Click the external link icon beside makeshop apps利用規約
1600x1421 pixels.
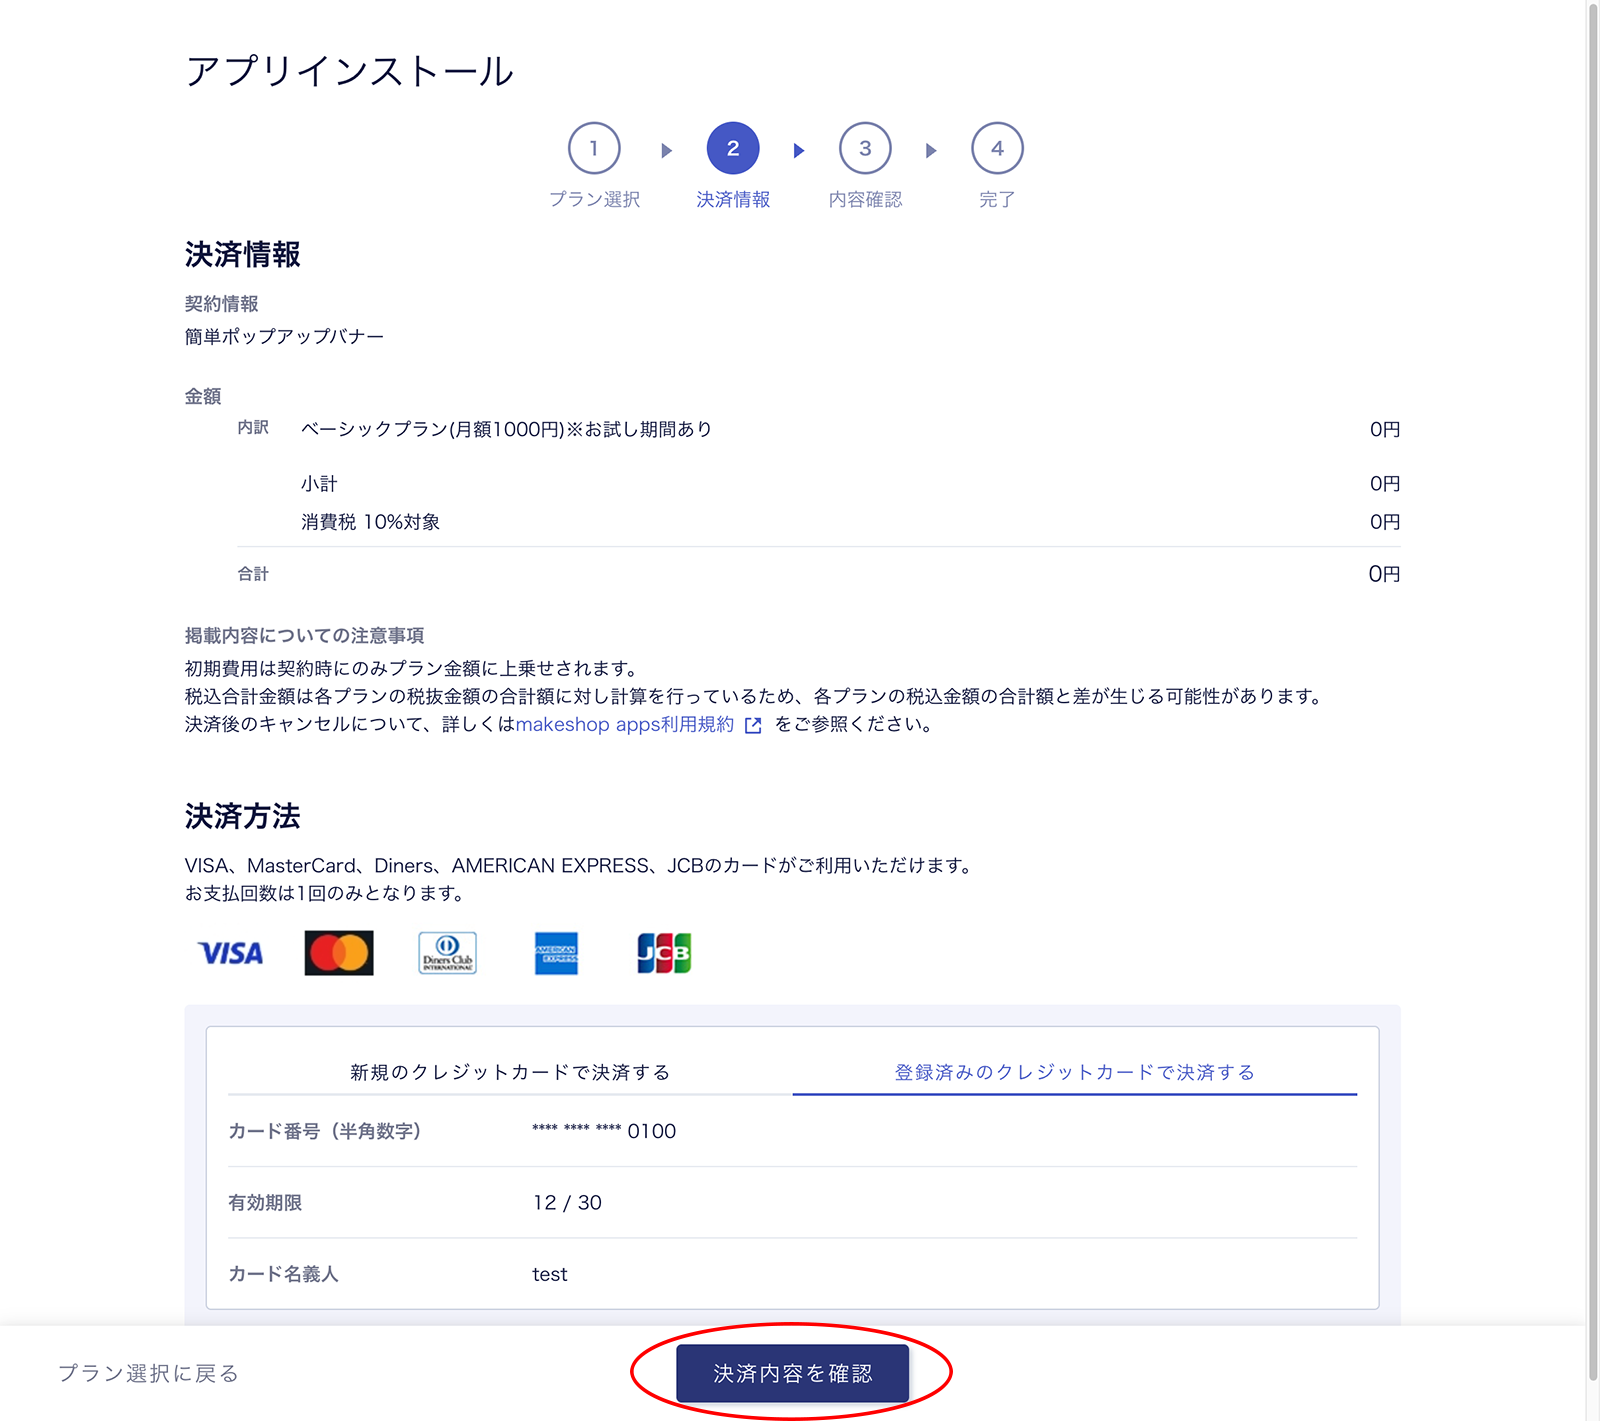click(x=753, y=726)
